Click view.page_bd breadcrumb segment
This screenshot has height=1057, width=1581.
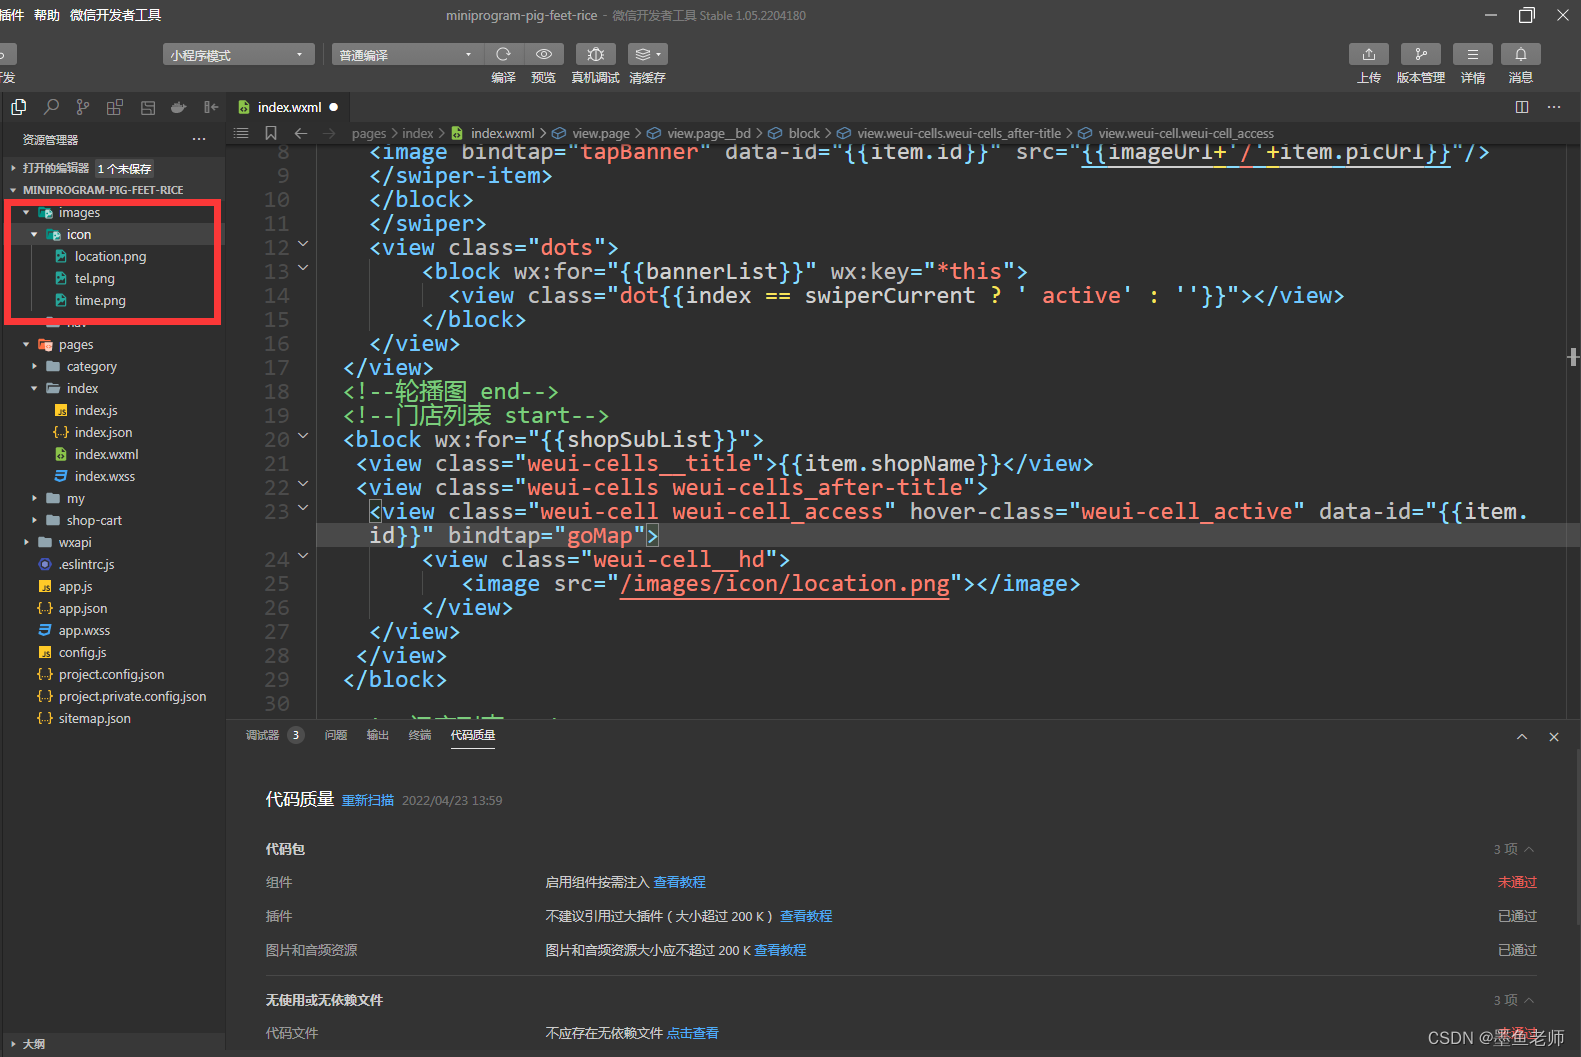point(708,133)
